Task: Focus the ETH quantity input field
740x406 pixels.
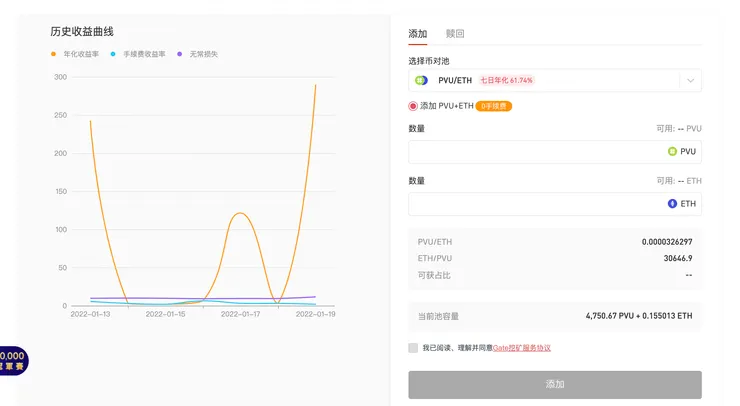Action: point(555,204)
